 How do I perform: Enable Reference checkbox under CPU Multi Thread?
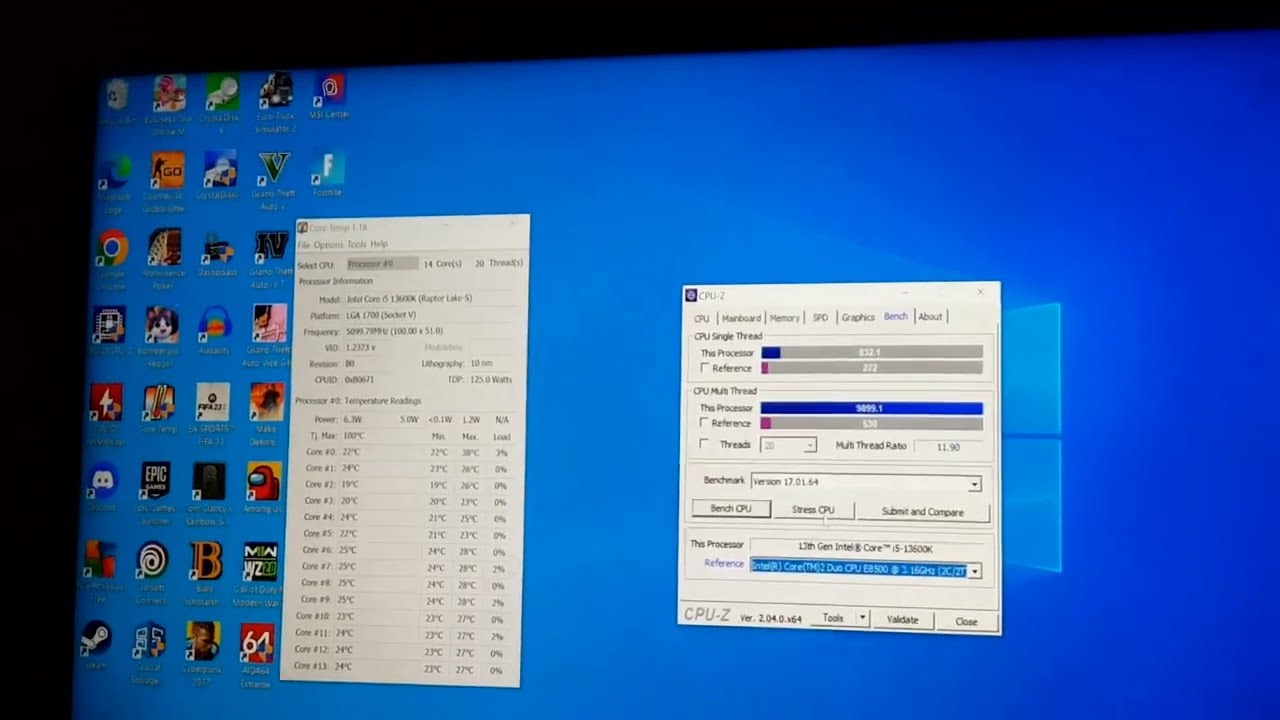point(706,424)
